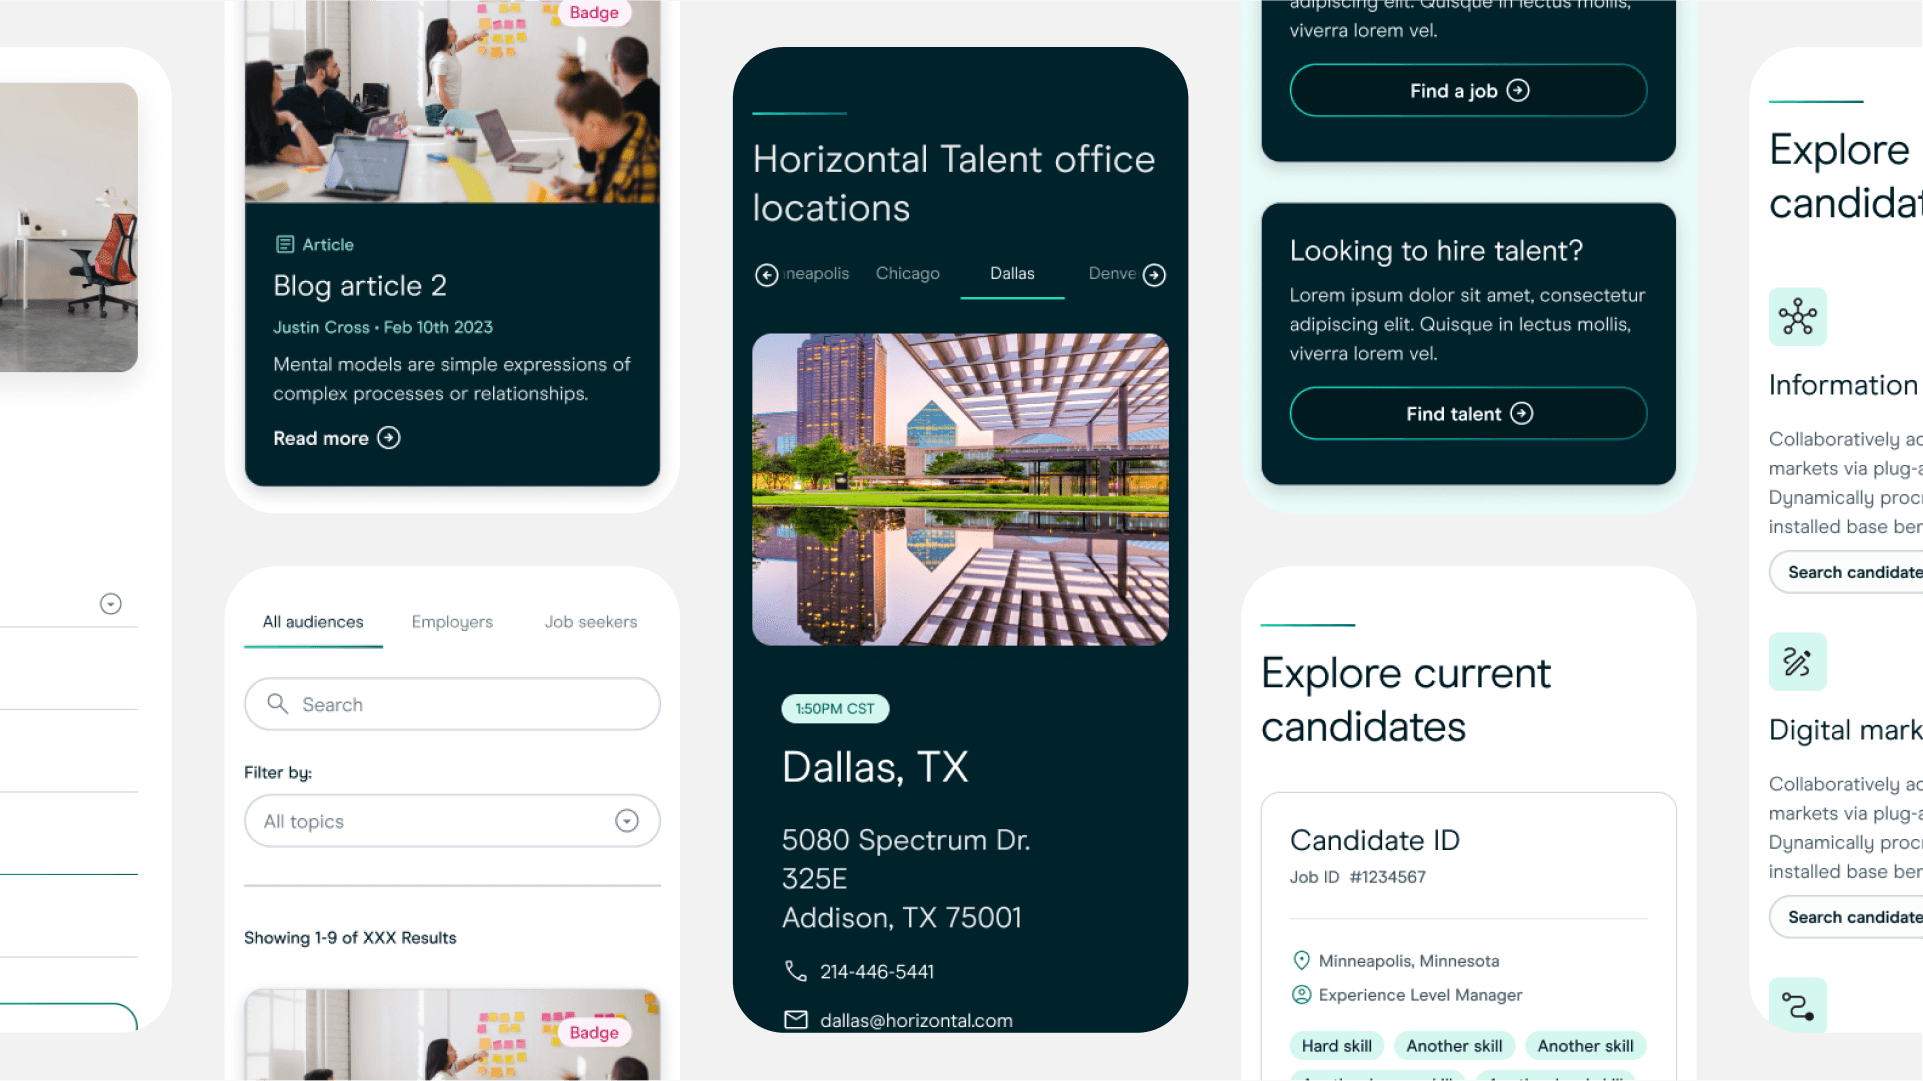Open the All topics dropdown
The height and width of the screenshot is (1081, 1923).
pos(452,821)
